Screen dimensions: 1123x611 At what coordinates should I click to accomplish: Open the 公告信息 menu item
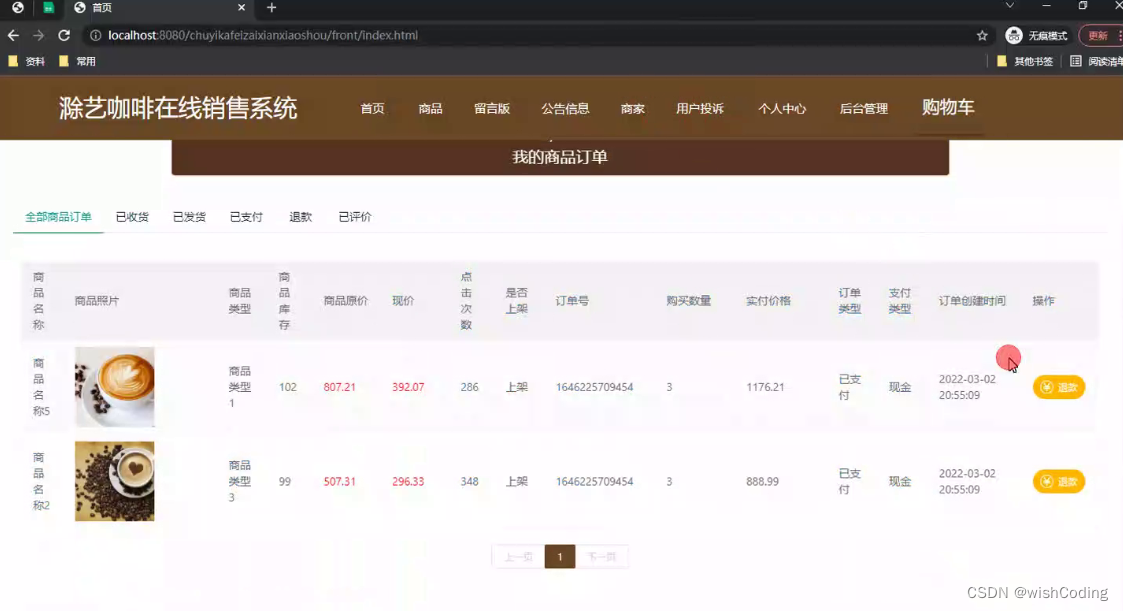pos(565,109)
